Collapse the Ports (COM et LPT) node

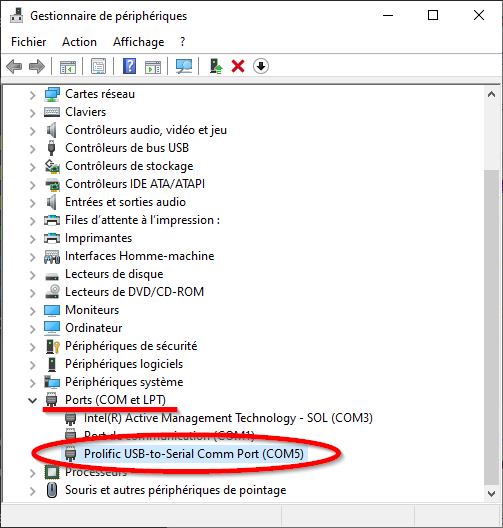(x=33, y=400)
